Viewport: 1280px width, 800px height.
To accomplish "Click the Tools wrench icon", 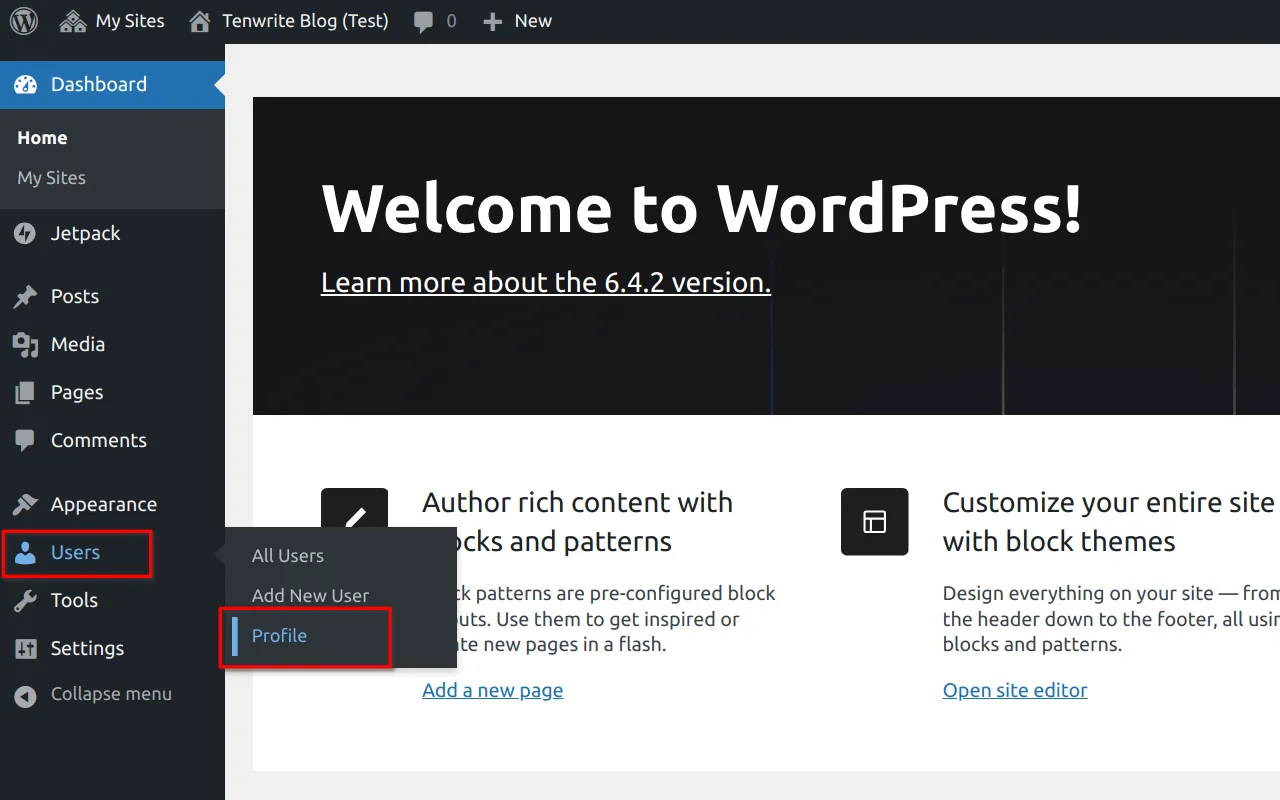I will coord(25,601).
